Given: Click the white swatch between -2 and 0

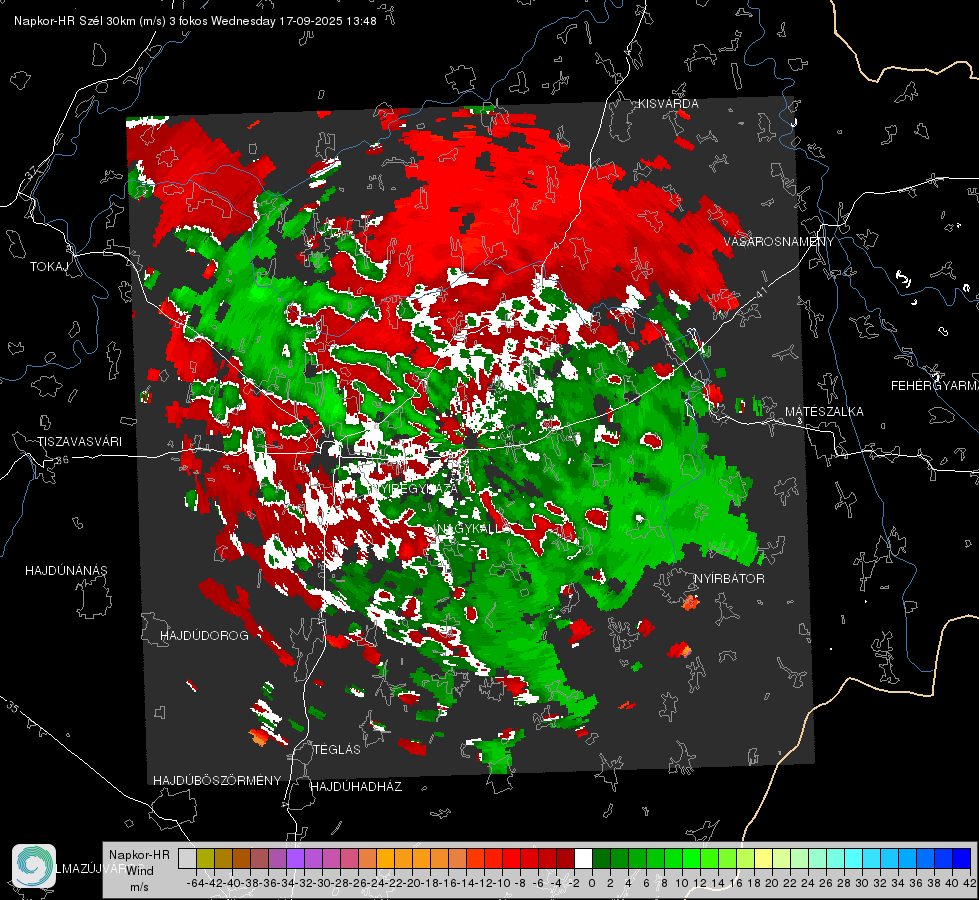Looking at the screenshot, I should [583, 859].
